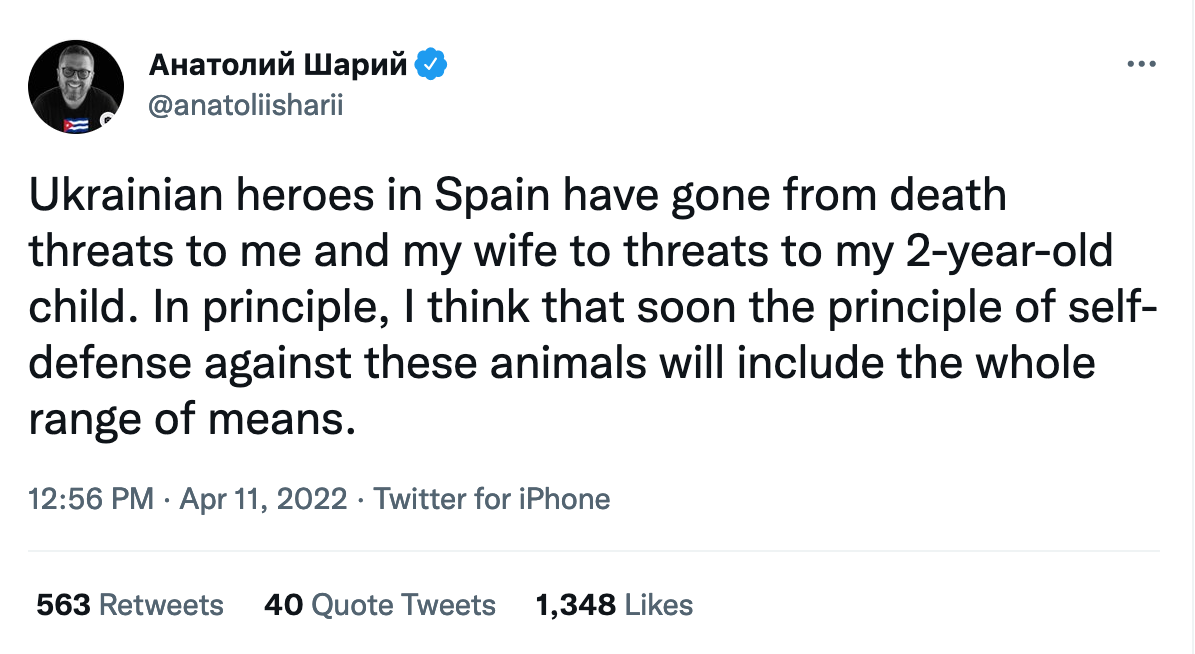Click the words 'range of means.'

point(192,419)
